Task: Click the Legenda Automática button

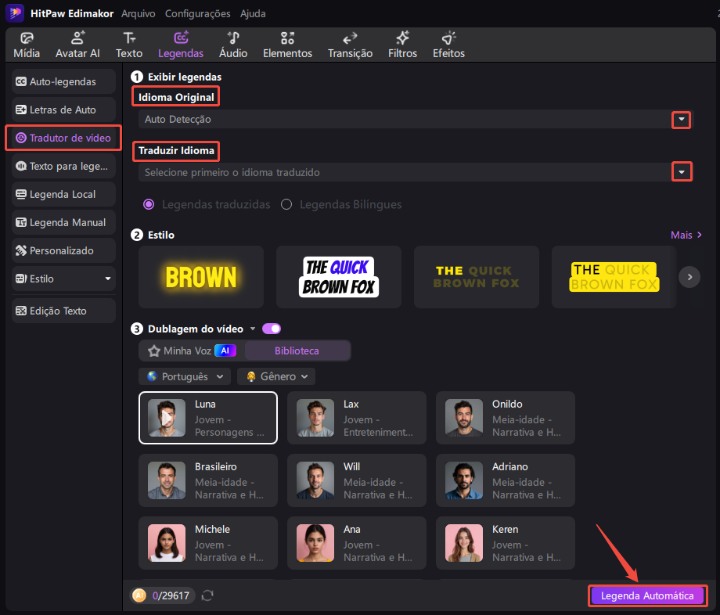Action: coord(647,596)
